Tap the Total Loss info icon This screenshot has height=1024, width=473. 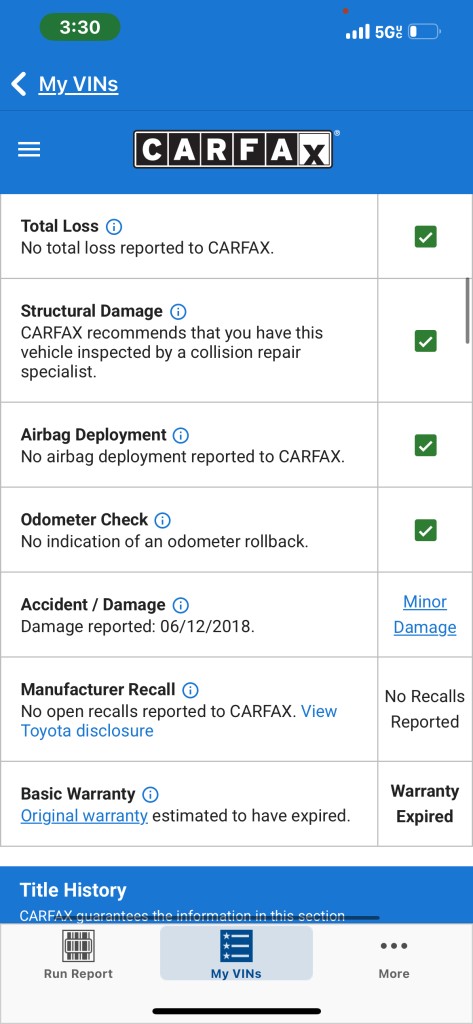coord(114,227)
